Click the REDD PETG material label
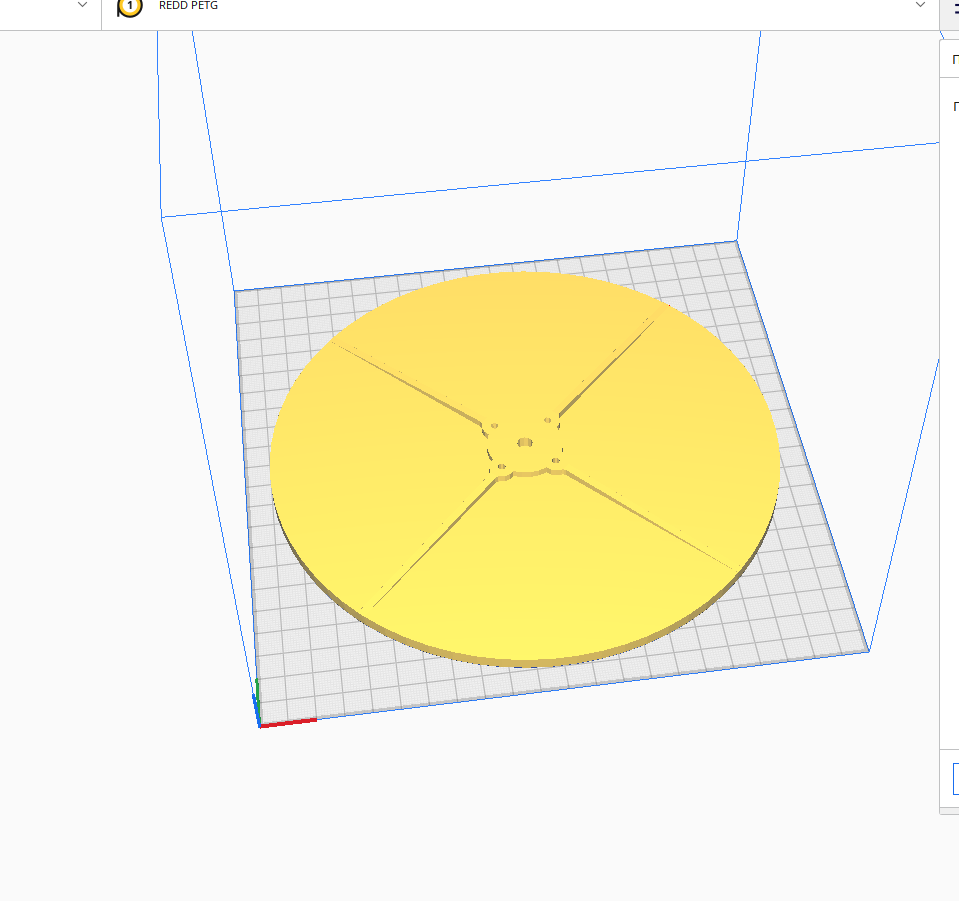The image size is (959, 901). pyautogui.click(x=188, y=6)
